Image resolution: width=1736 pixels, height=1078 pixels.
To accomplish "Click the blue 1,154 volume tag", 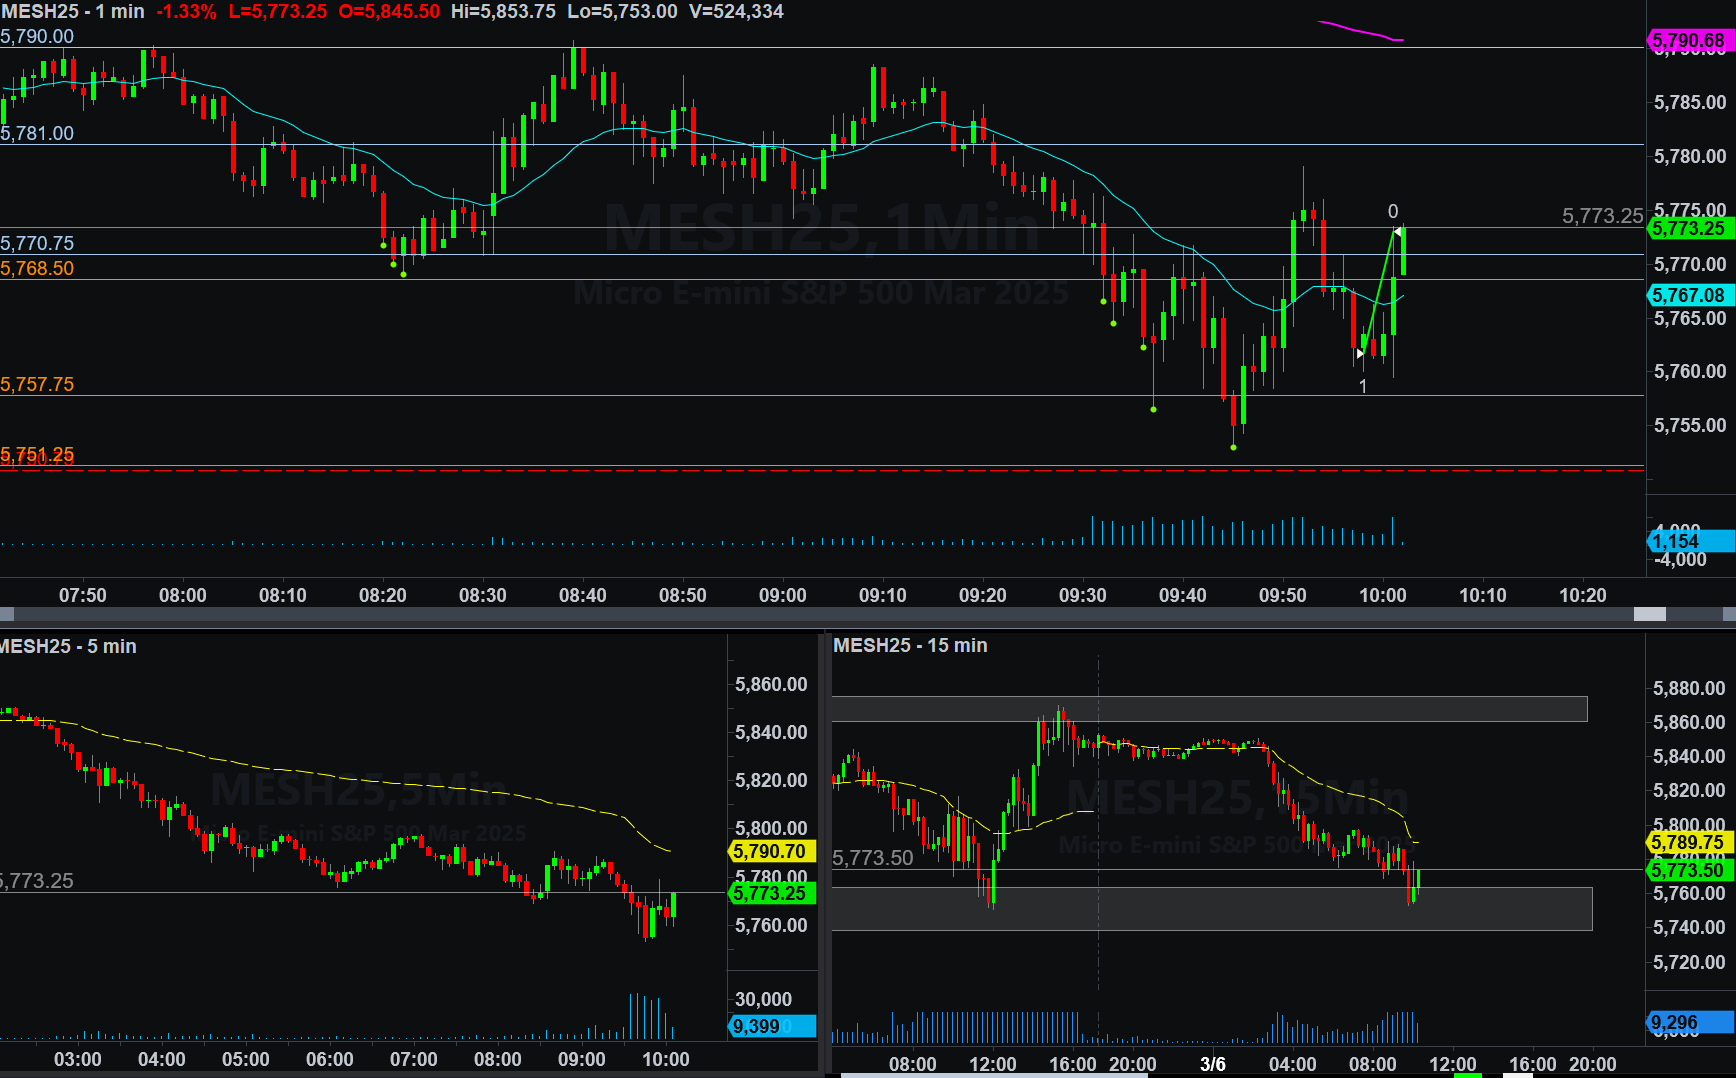I will click(x=1690, y=541).
